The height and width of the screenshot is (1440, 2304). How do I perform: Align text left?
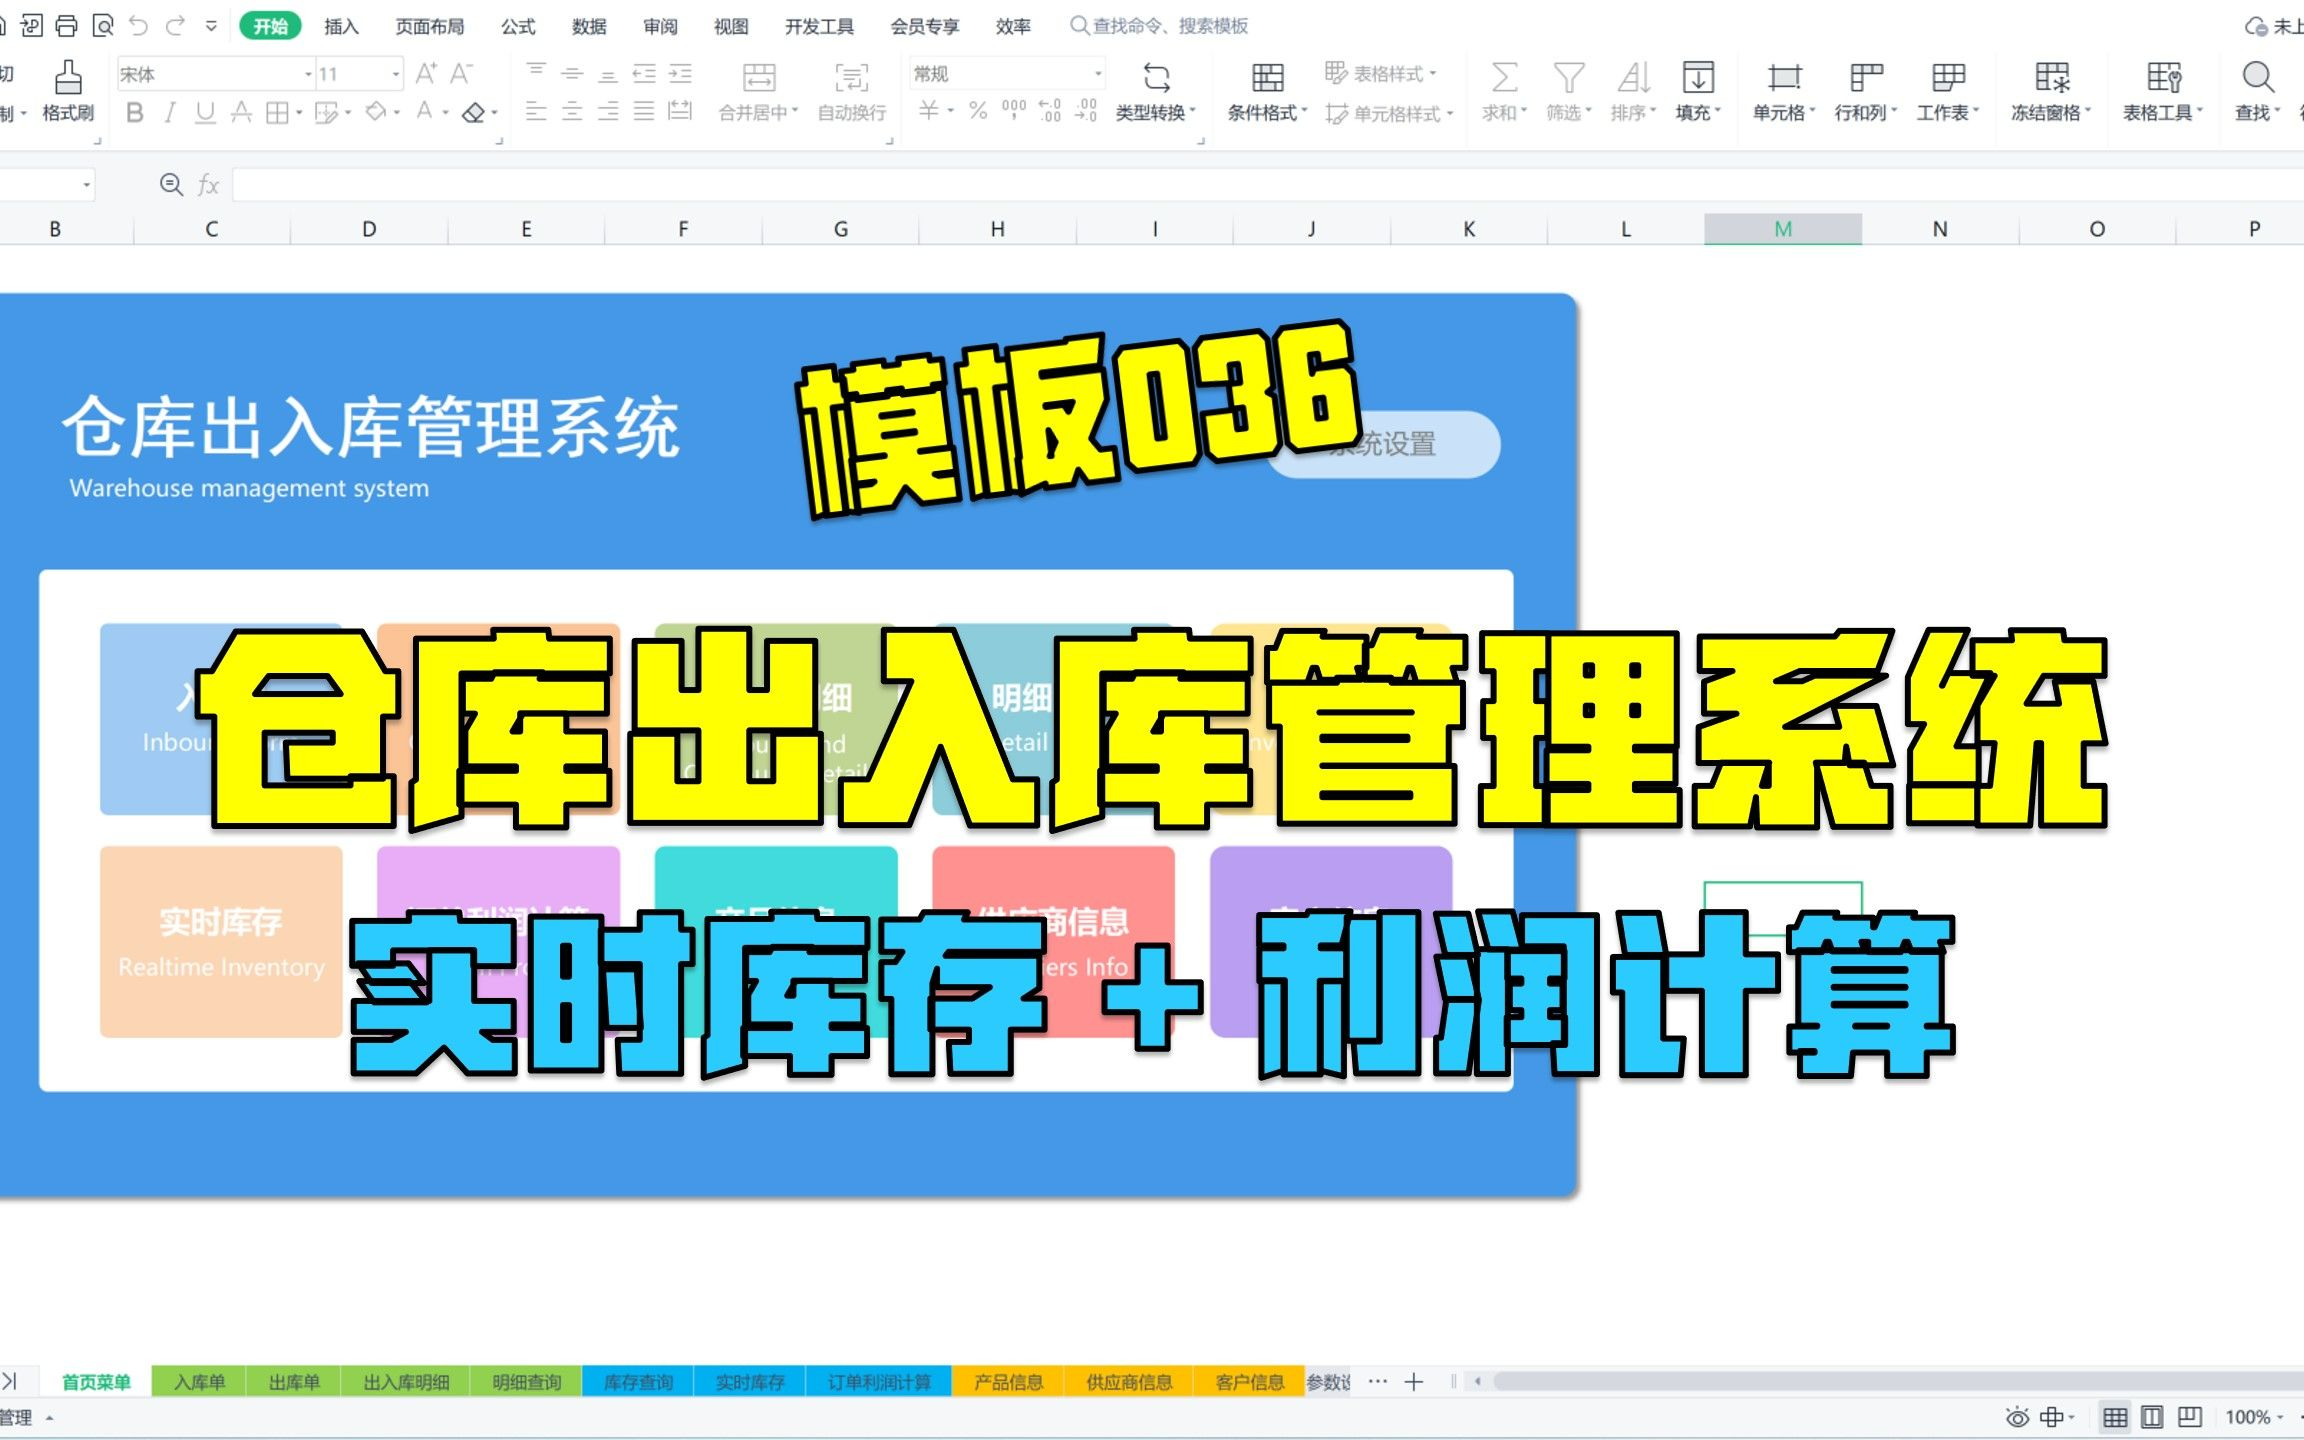(x=536, y=112)
